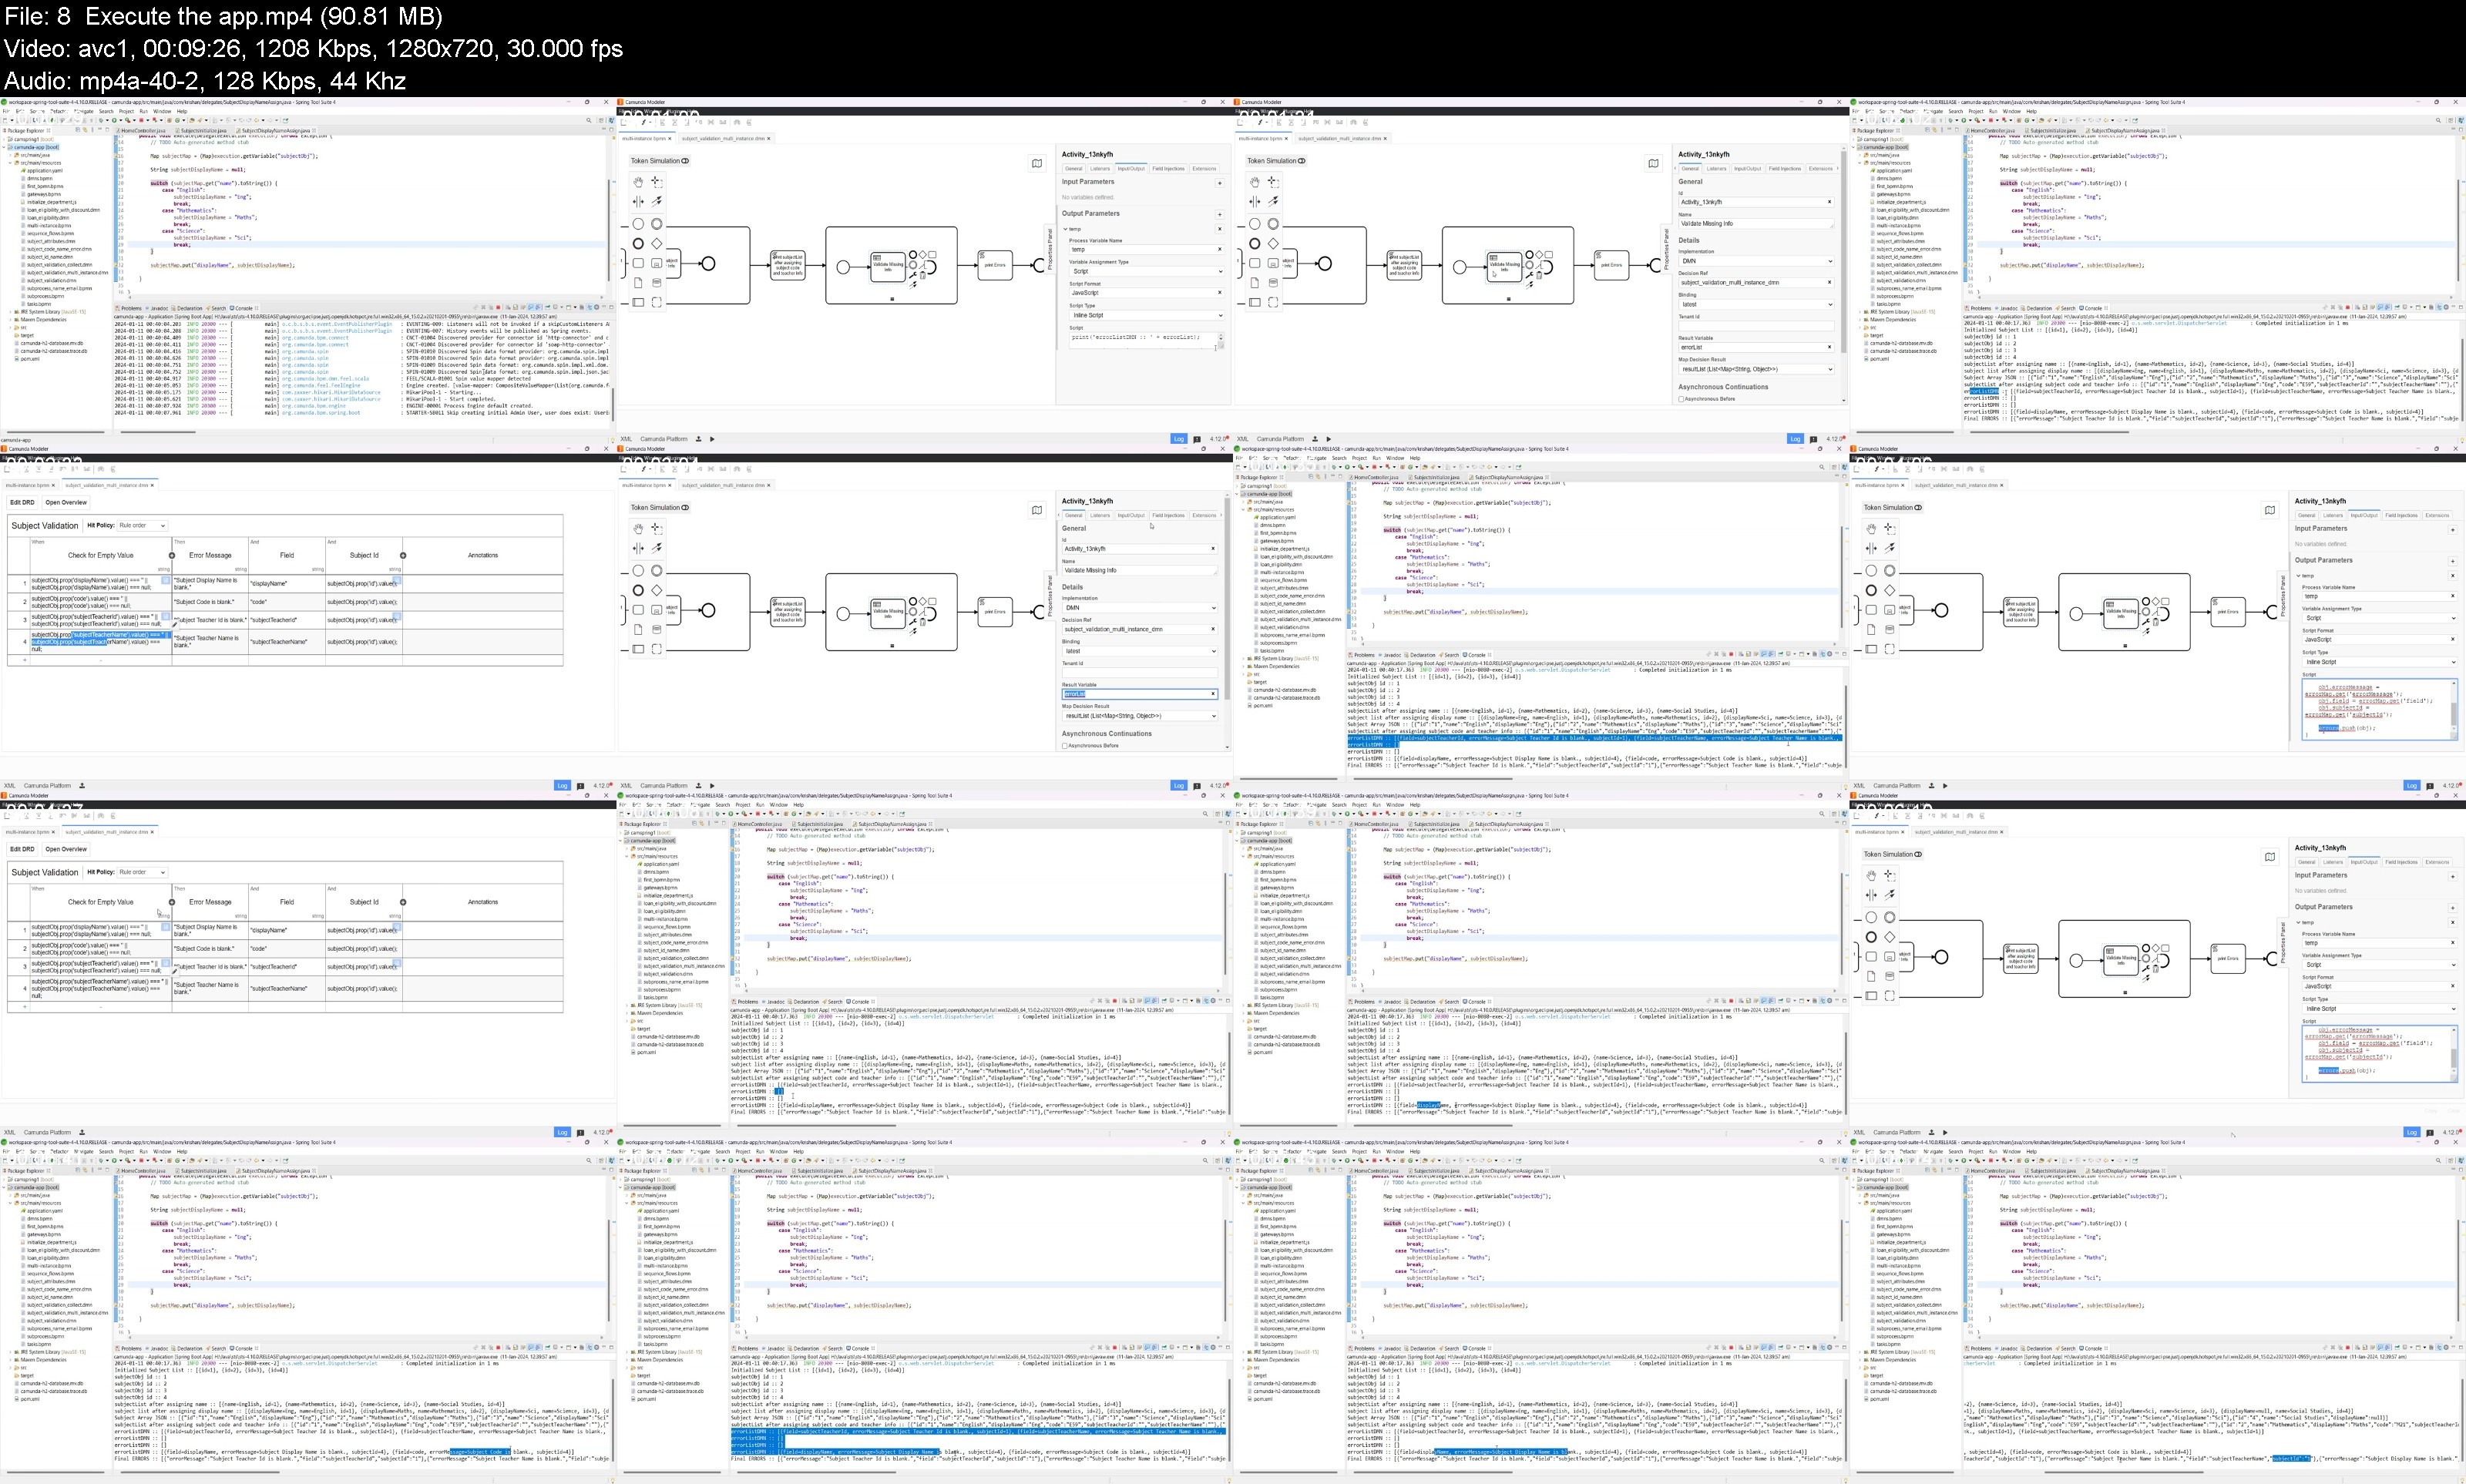Add output column plus in highlighted-row DMN table frame
The width and height of the screenshot is (2466, 1484).
click(403, 555)
